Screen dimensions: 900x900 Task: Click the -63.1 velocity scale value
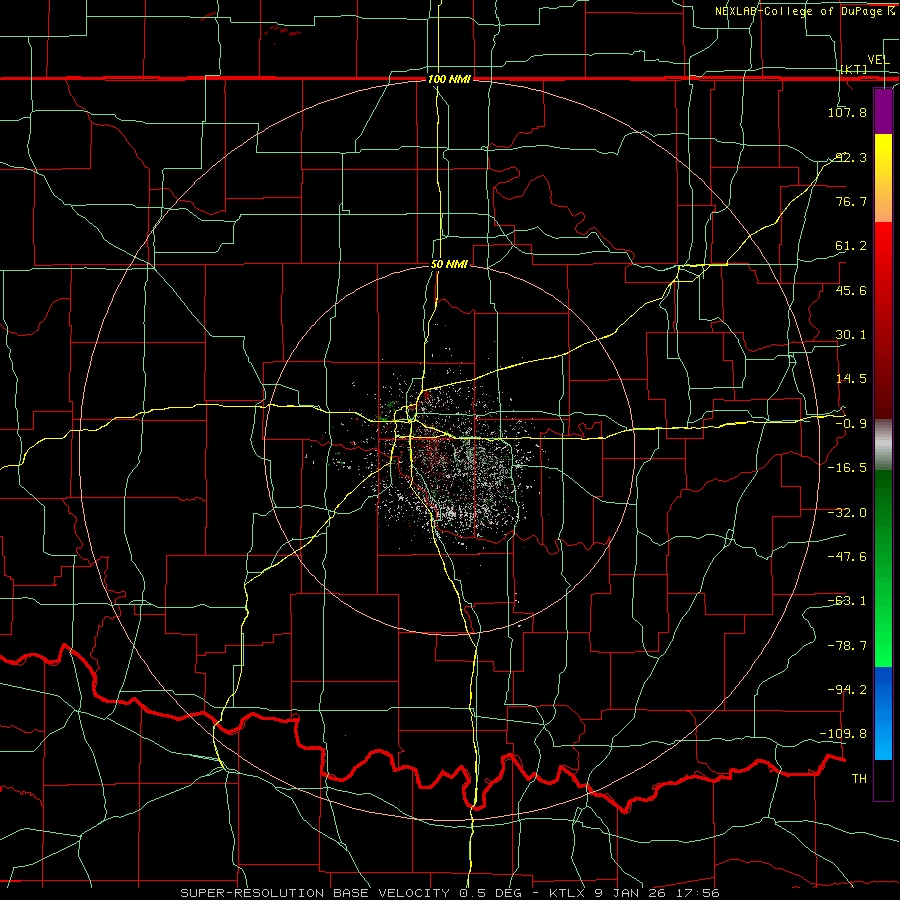pyautogui.click(x=847, y=601)
